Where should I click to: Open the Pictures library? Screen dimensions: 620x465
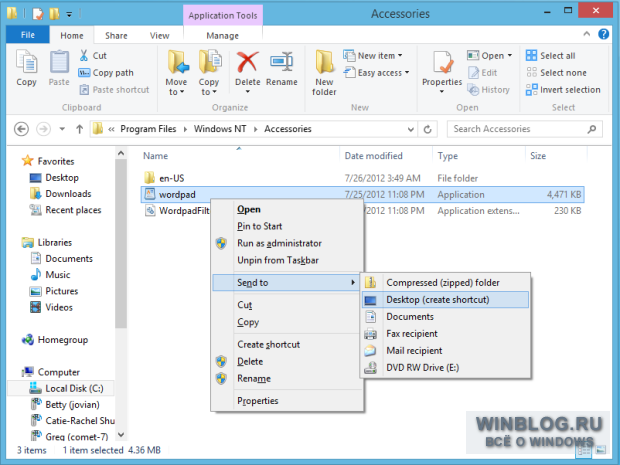54,291
